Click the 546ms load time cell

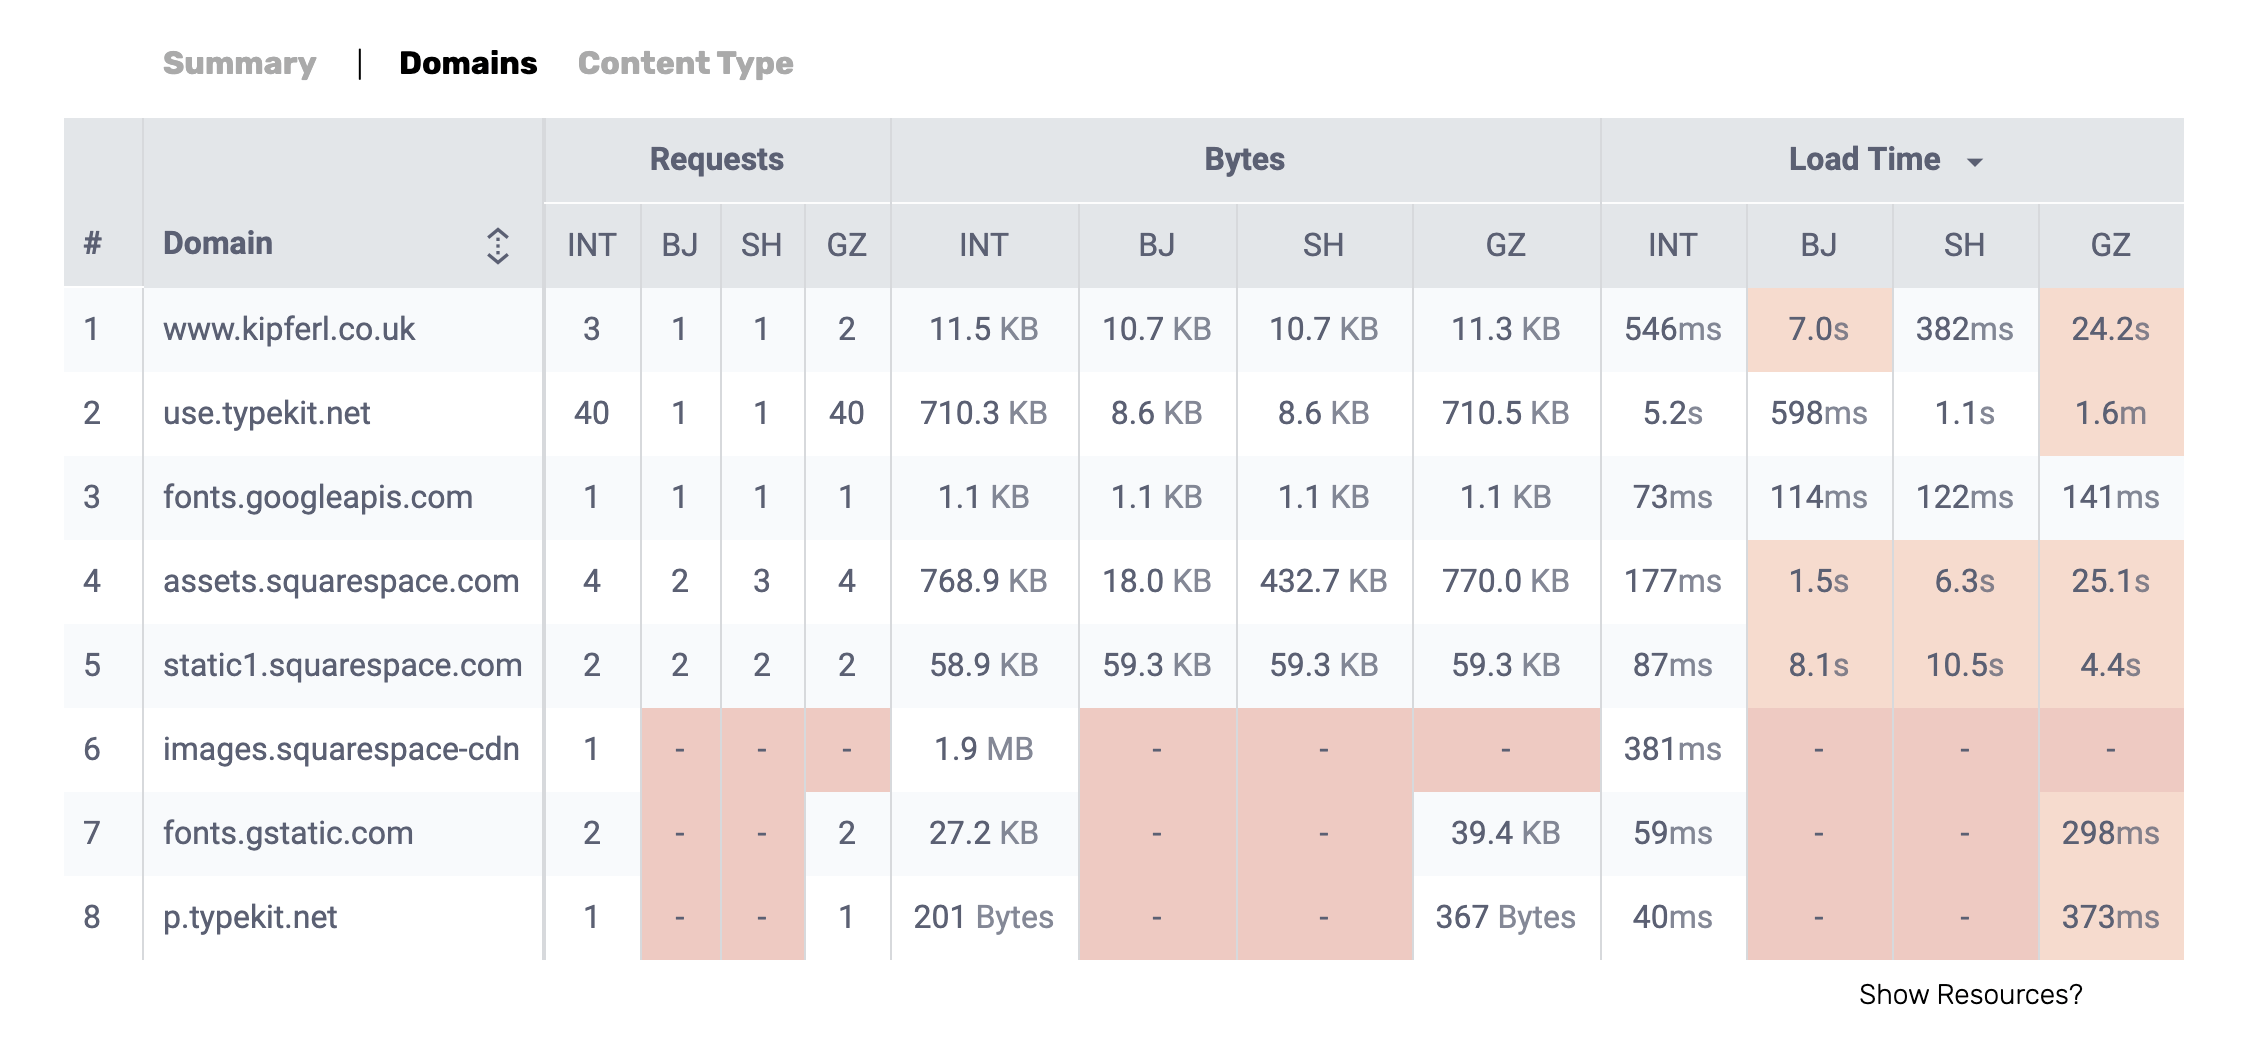click(x=1673, y=329)
